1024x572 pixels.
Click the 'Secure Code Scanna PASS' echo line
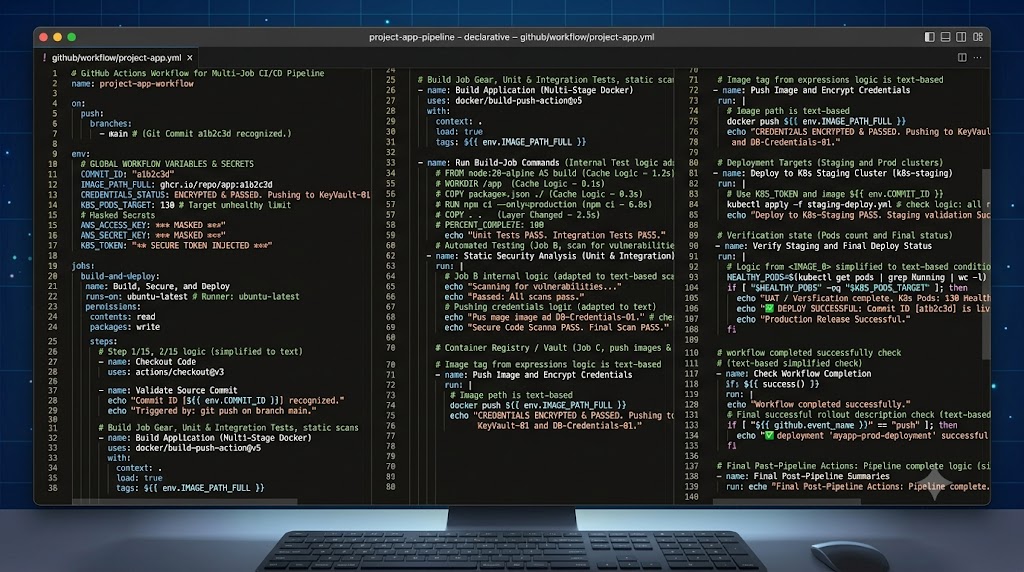click(557, 327)
